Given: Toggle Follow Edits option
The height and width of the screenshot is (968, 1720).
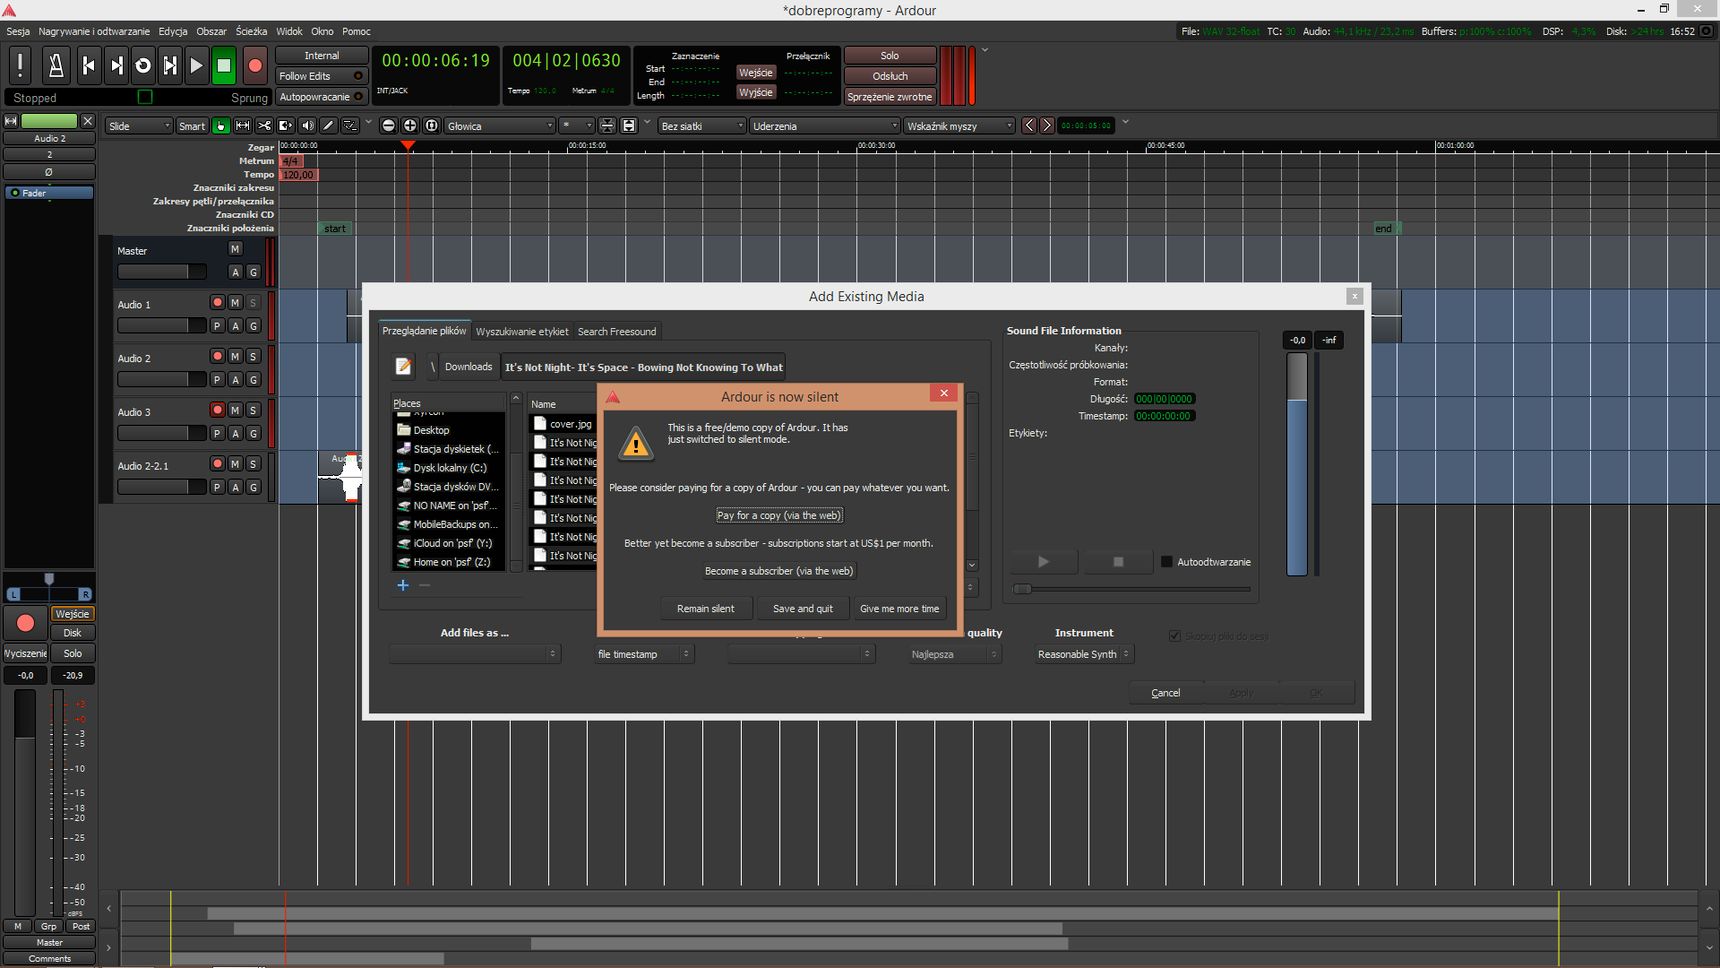Looking at the screenshot, I should pos(321,76).
